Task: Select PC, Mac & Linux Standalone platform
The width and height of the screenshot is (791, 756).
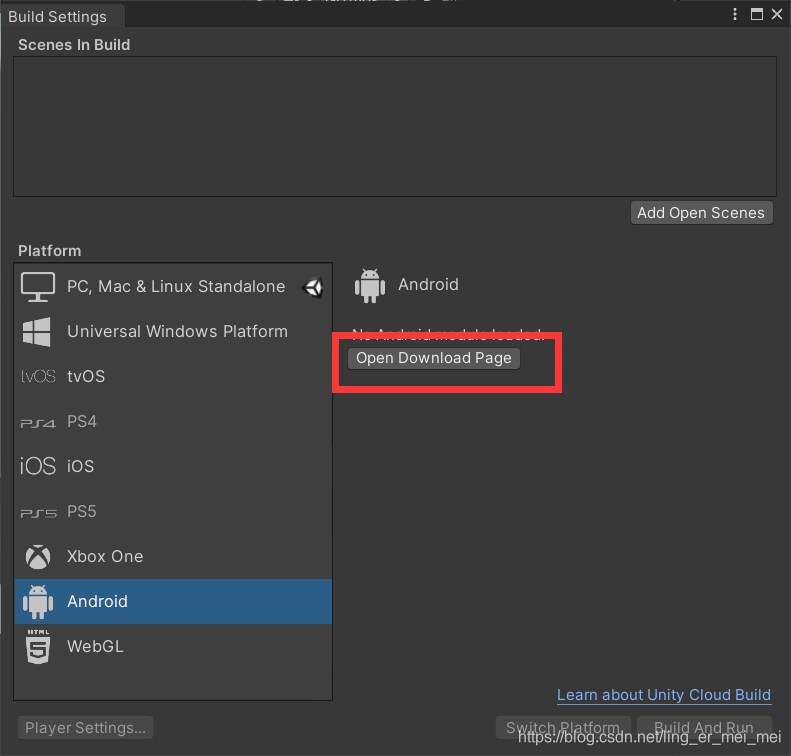Action: point(173,286)
